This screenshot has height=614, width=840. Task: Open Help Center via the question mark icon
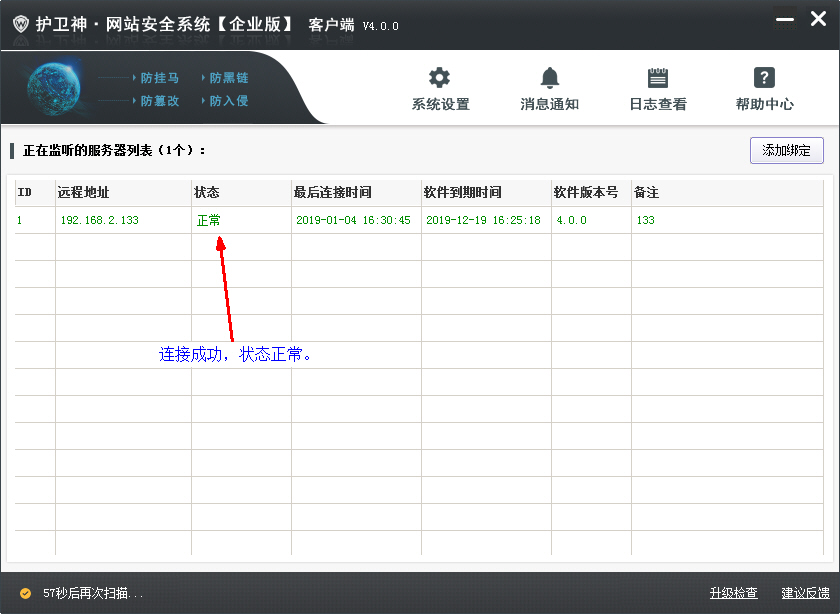764,79
